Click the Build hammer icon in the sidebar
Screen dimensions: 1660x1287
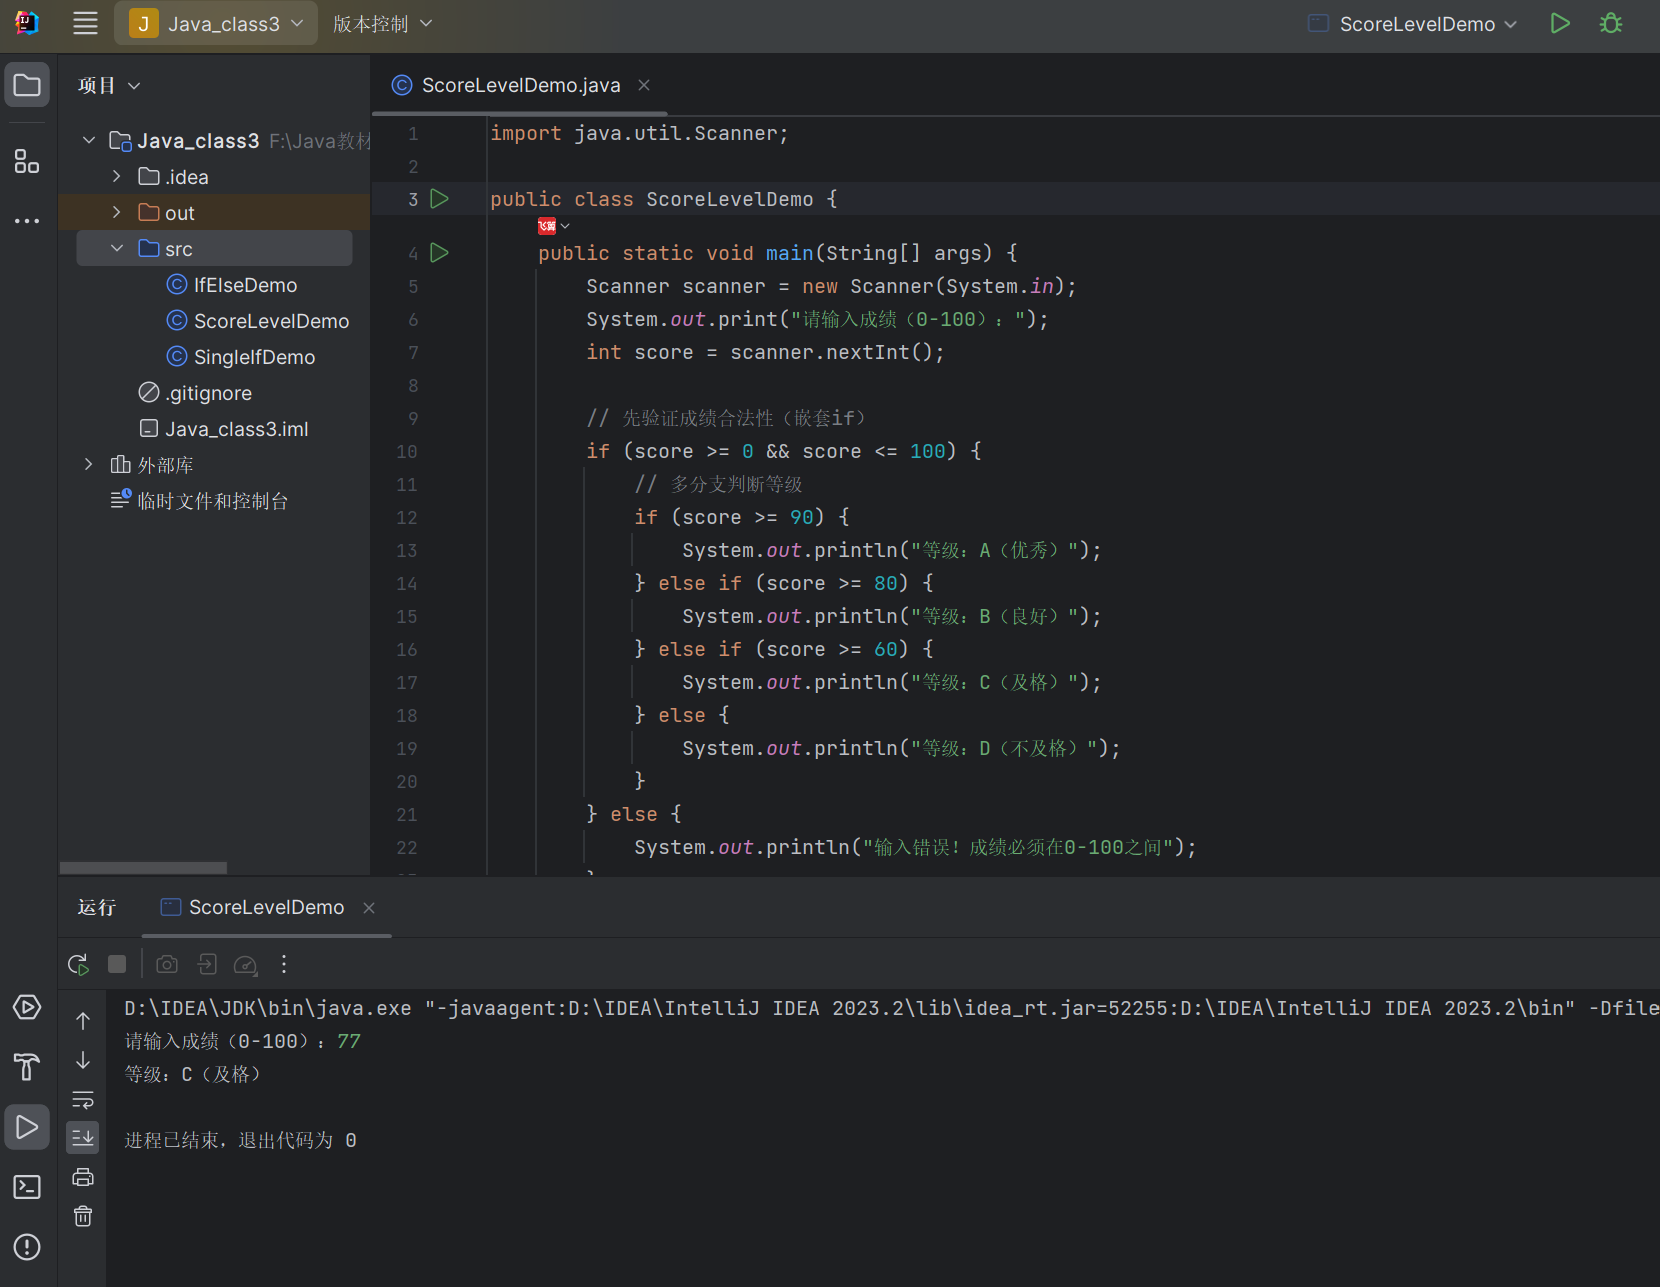(27, 1067)
